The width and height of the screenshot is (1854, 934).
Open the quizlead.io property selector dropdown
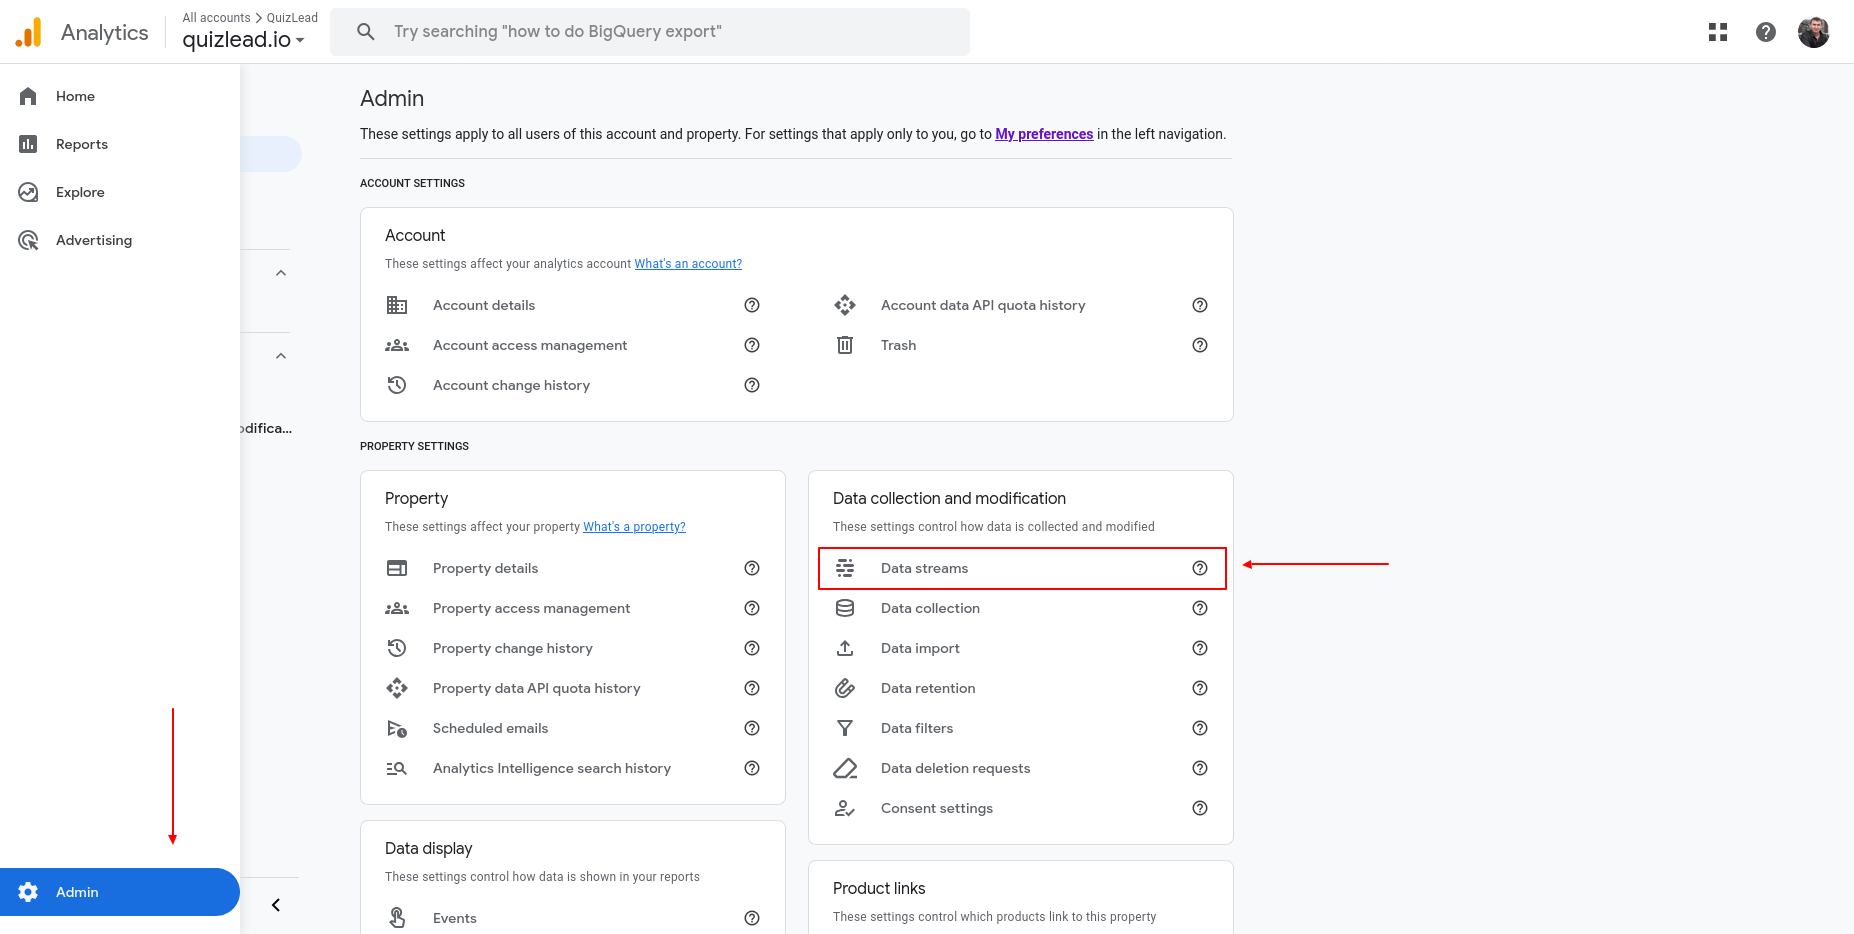243,40
